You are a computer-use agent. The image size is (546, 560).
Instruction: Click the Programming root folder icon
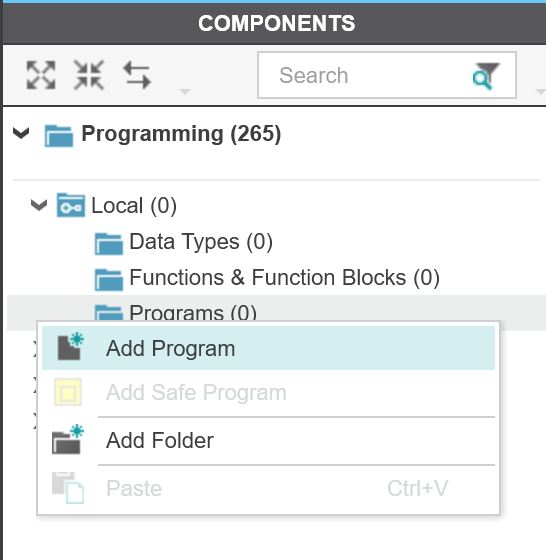tap(59, 135)
